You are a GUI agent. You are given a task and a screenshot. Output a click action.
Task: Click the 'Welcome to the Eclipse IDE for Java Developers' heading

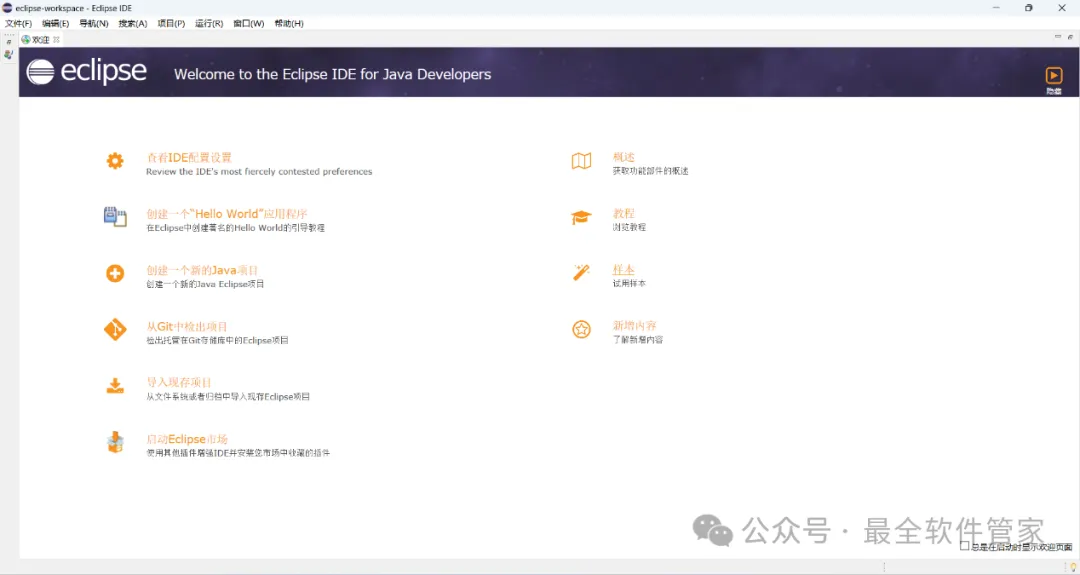(333, 74)
